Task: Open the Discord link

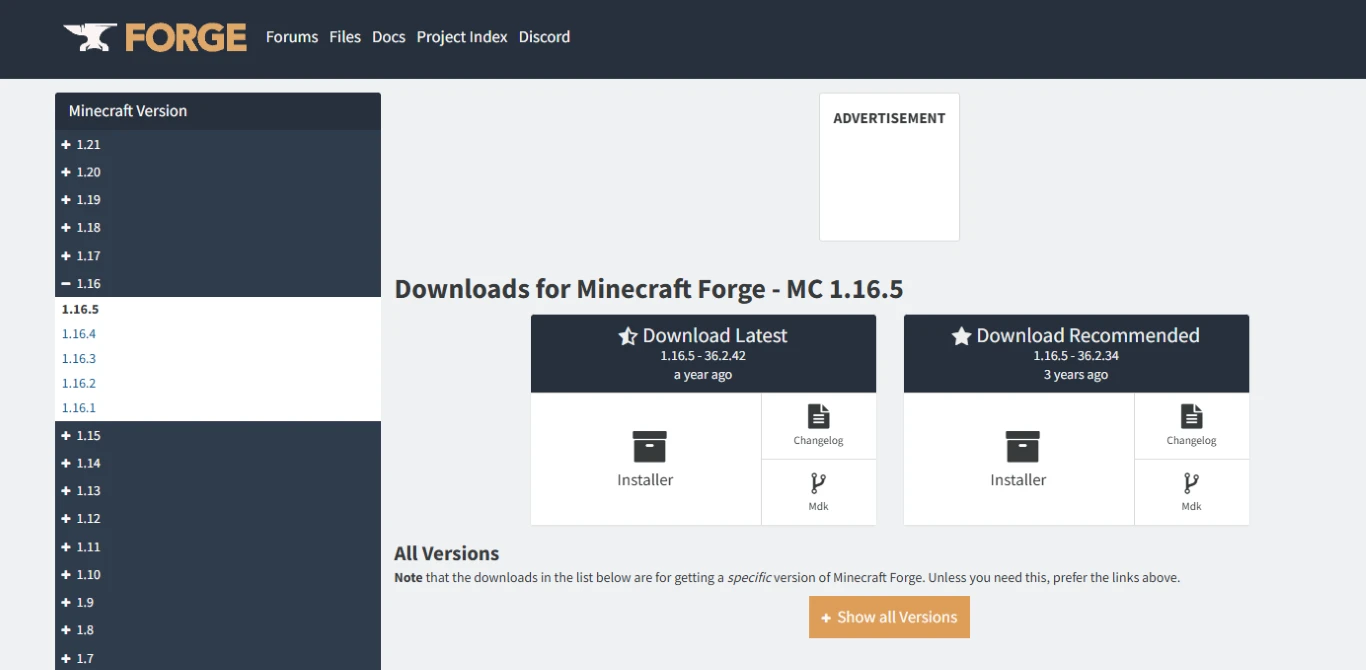Action: tap(544, 37)
